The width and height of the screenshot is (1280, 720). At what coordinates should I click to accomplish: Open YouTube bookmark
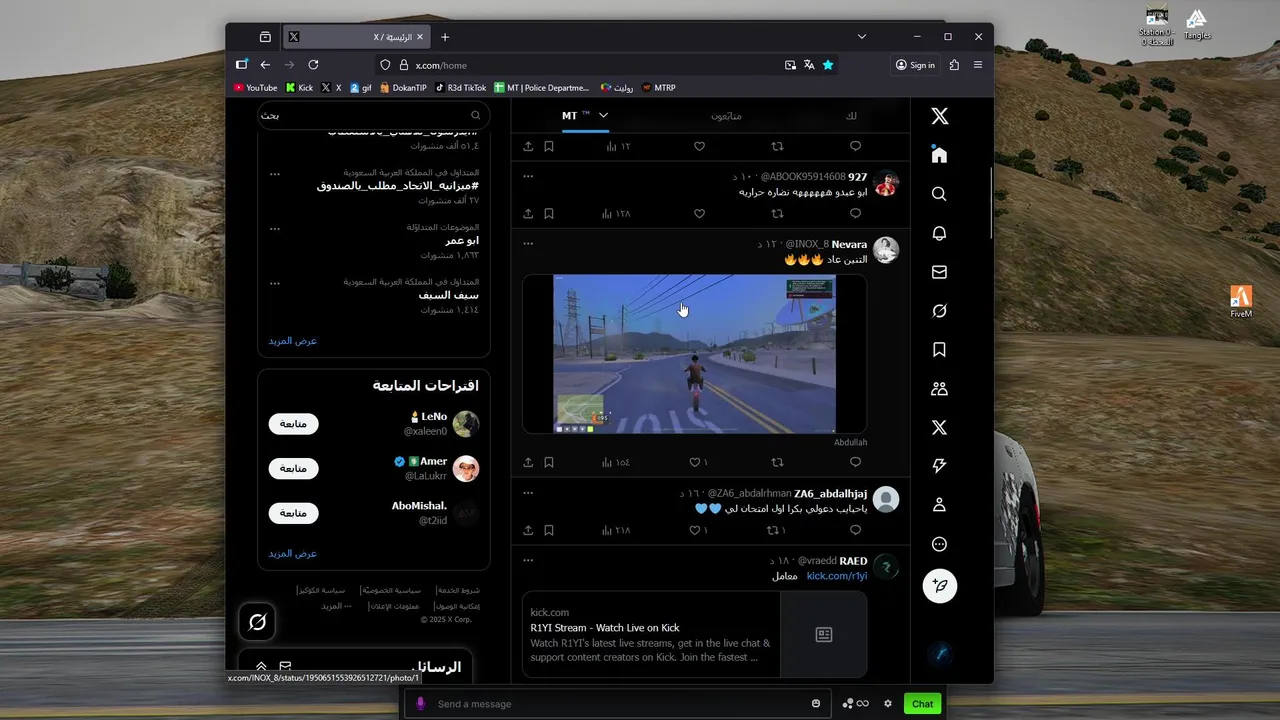click(x=255, y=88)
